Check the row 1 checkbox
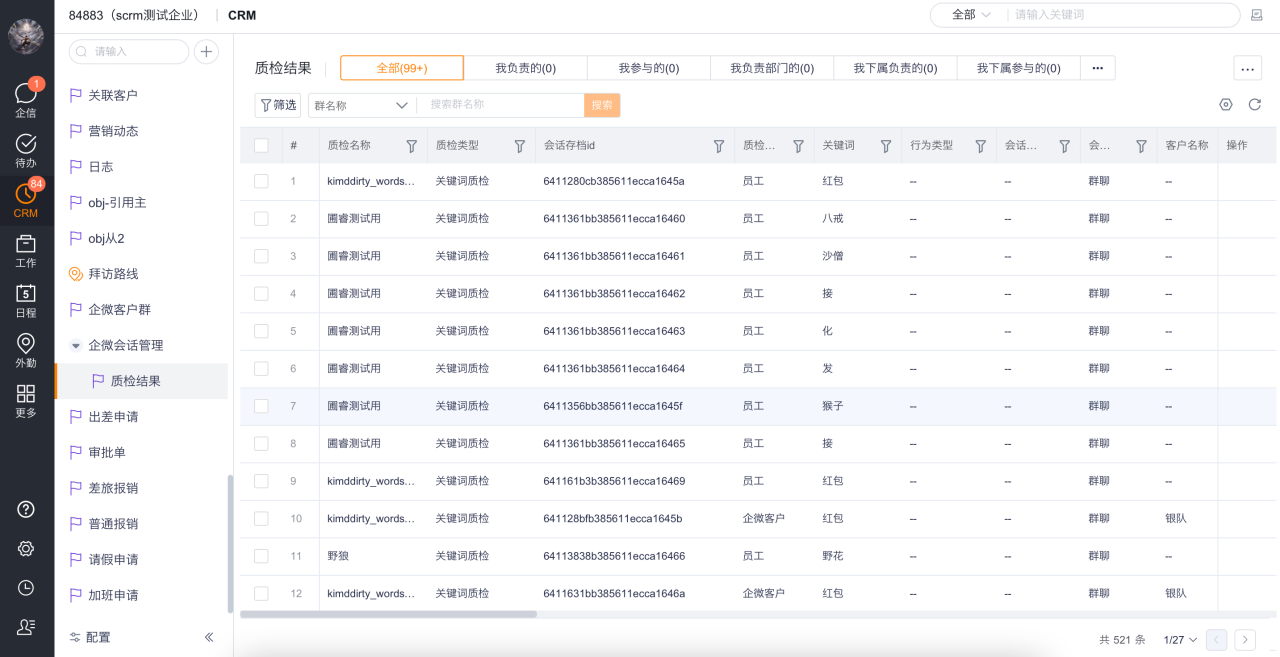Image resolution: width=1280 pixels, height=657 pixels. tap(261, 181)
